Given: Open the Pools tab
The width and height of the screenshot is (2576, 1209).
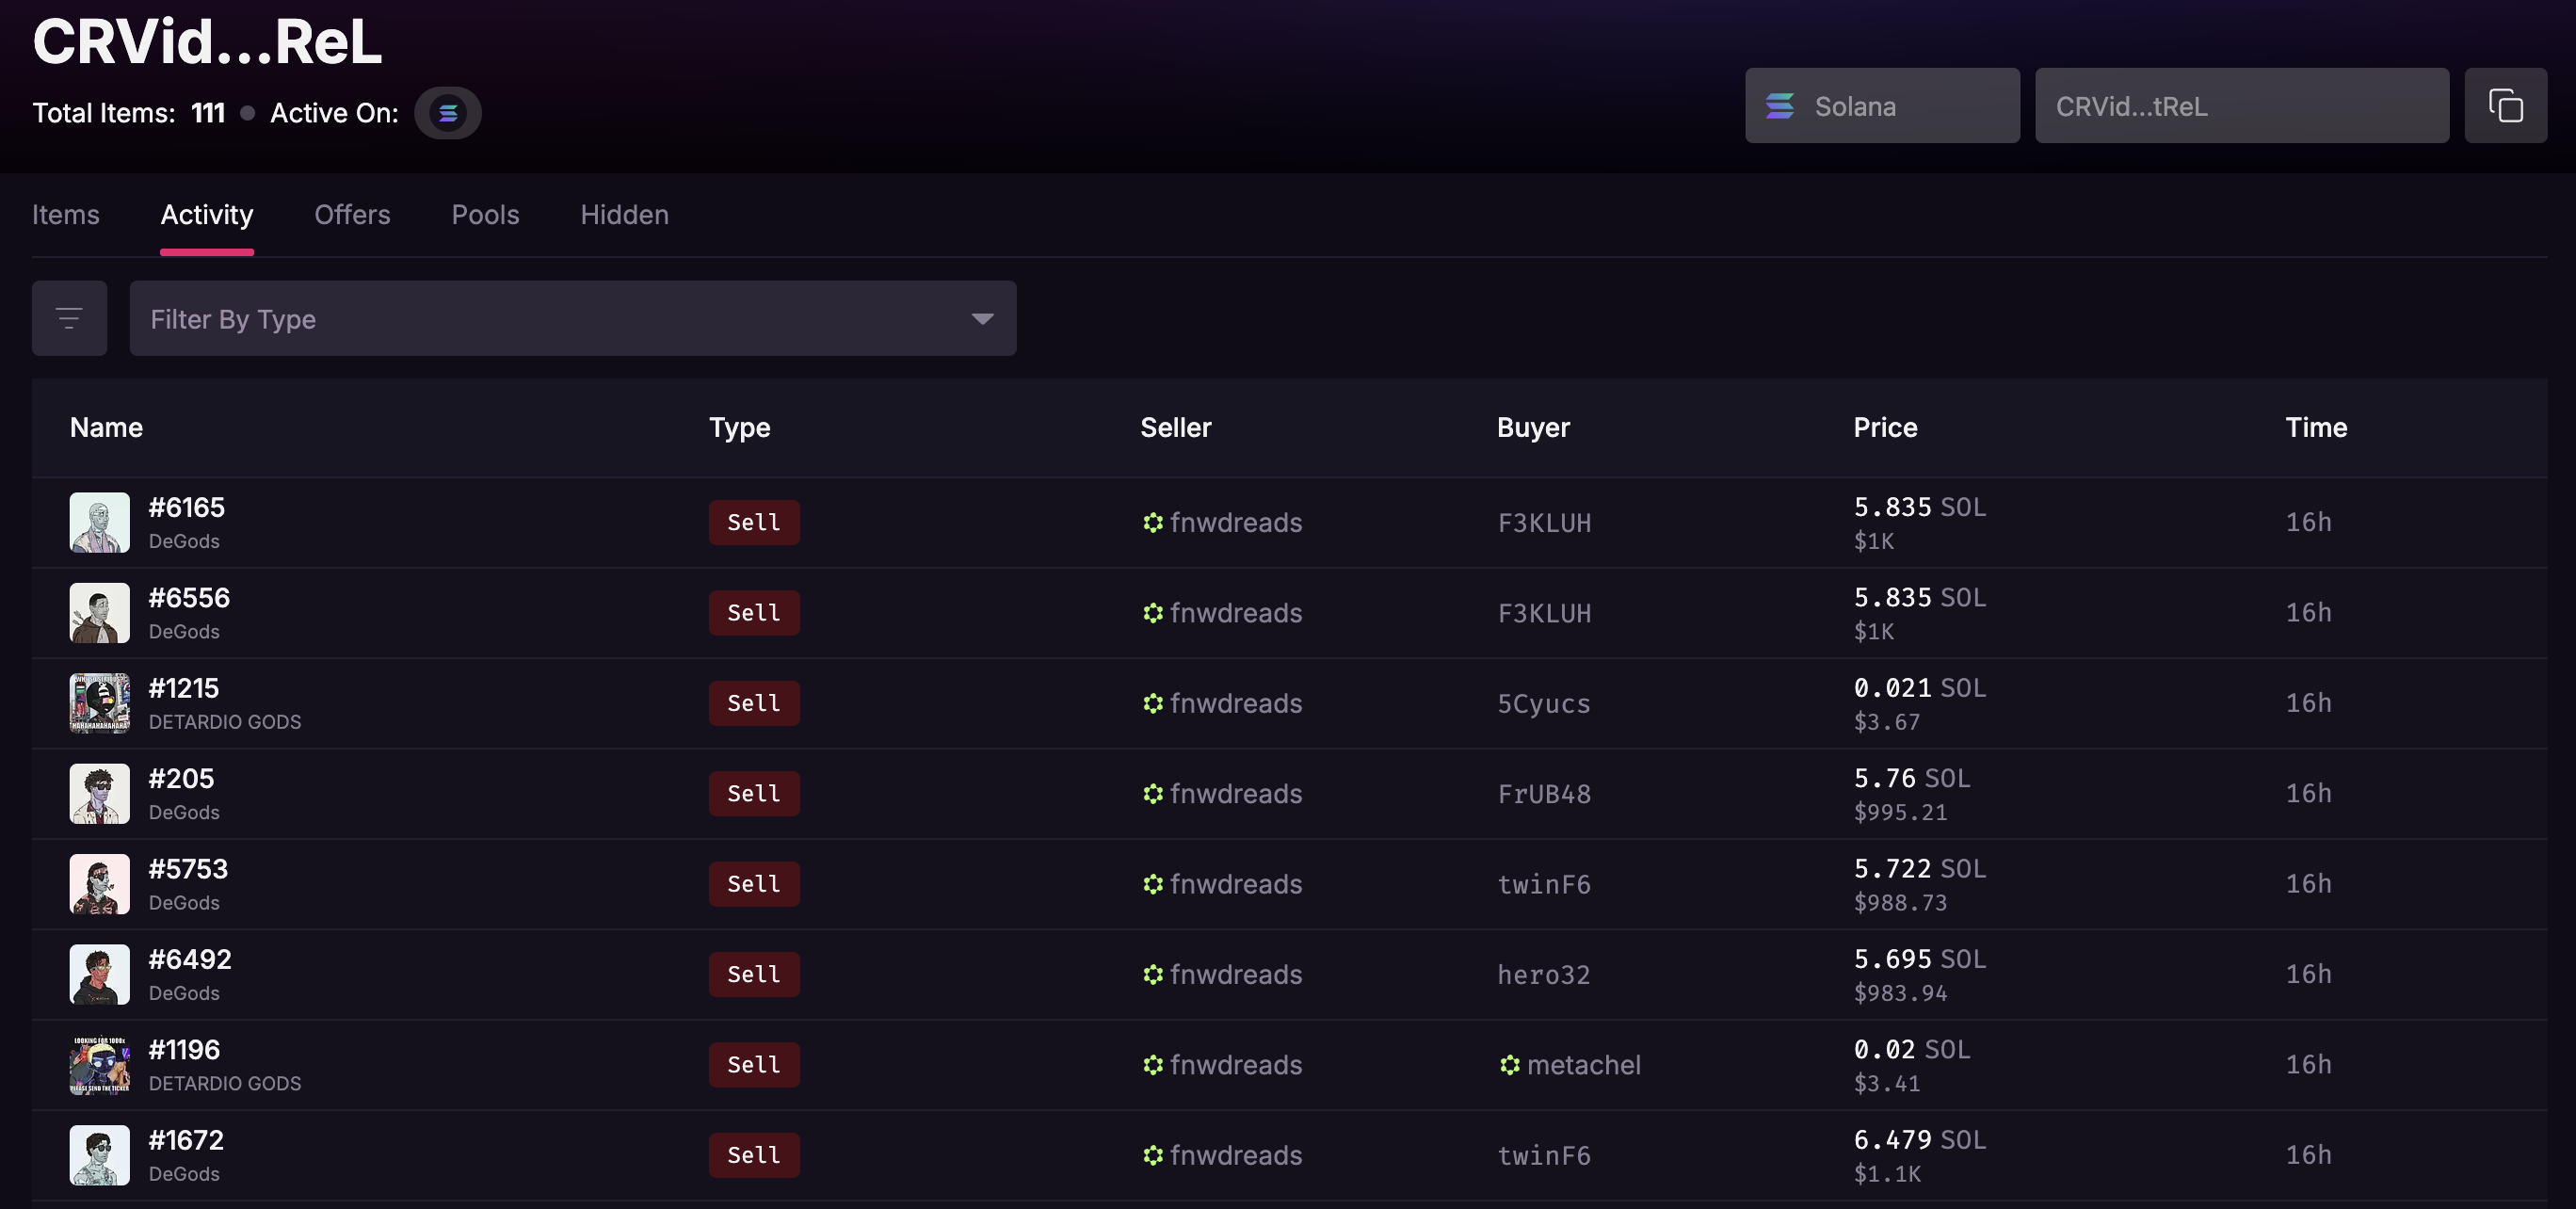Looking at the screenshot, I should click(x=485, y=214).
